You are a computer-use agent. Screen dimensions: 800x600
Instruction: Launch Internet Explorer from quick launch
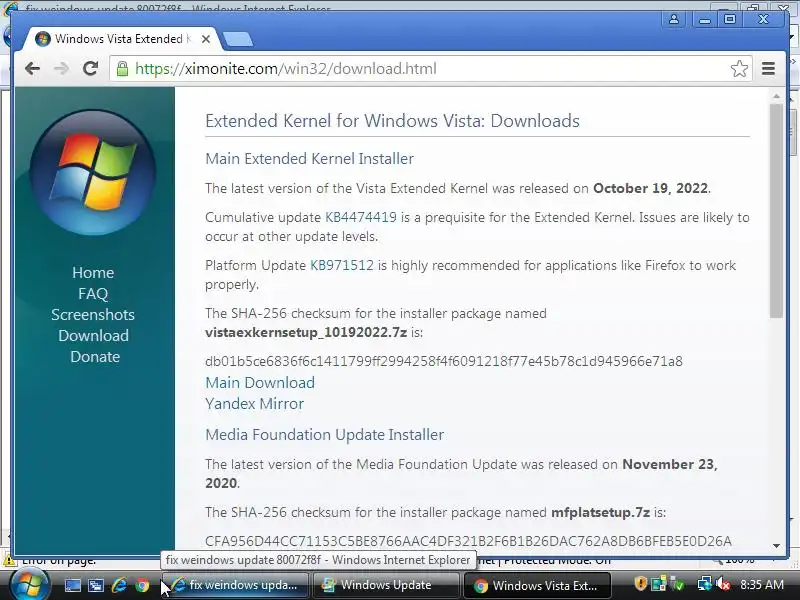119,585
